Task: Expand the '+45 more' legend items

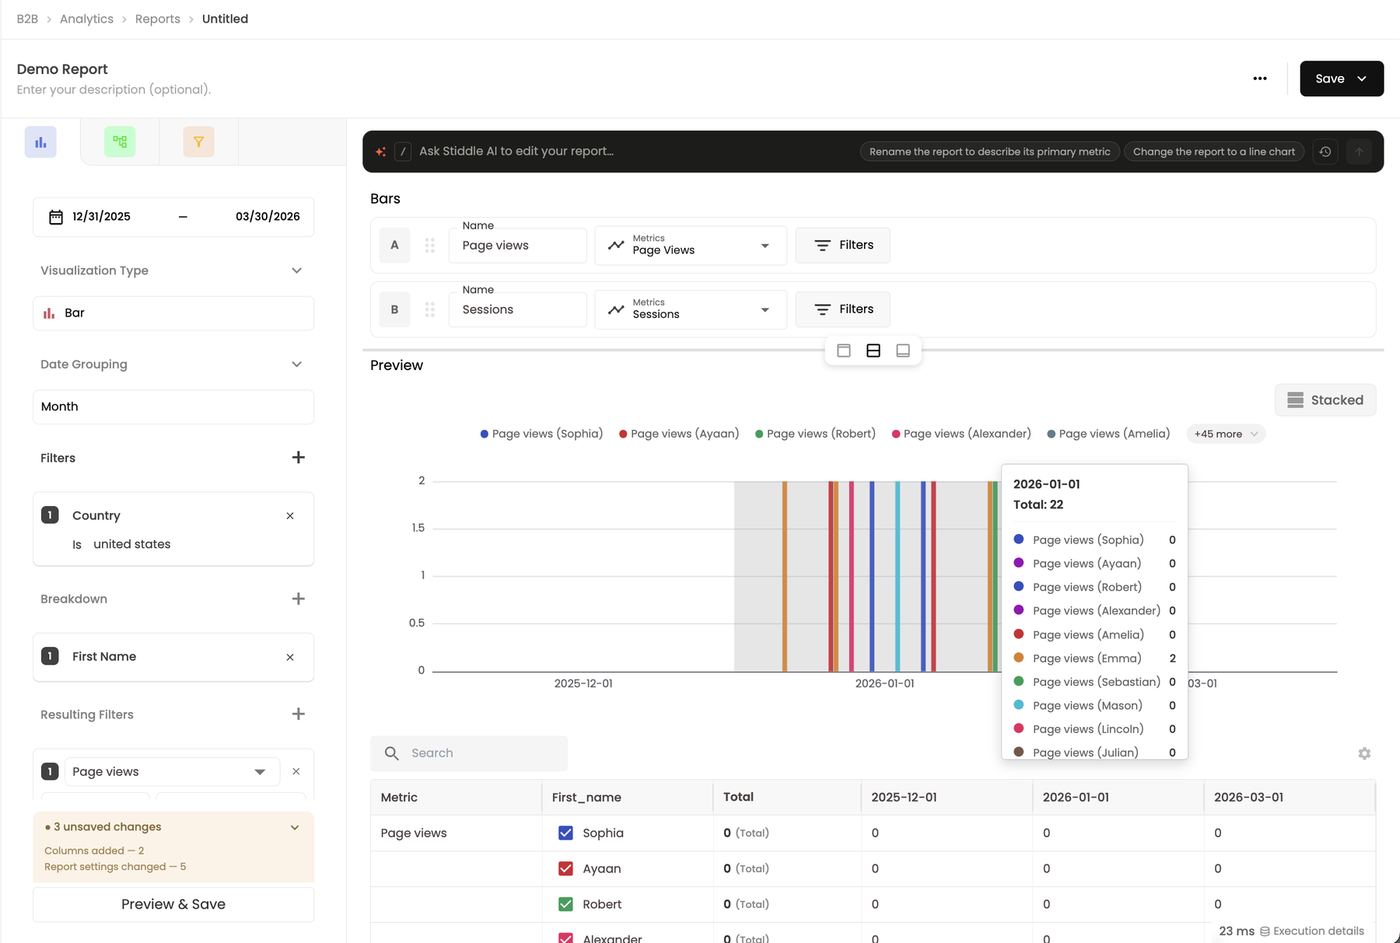Action: pyautogui.click(x=1225, y=434)
